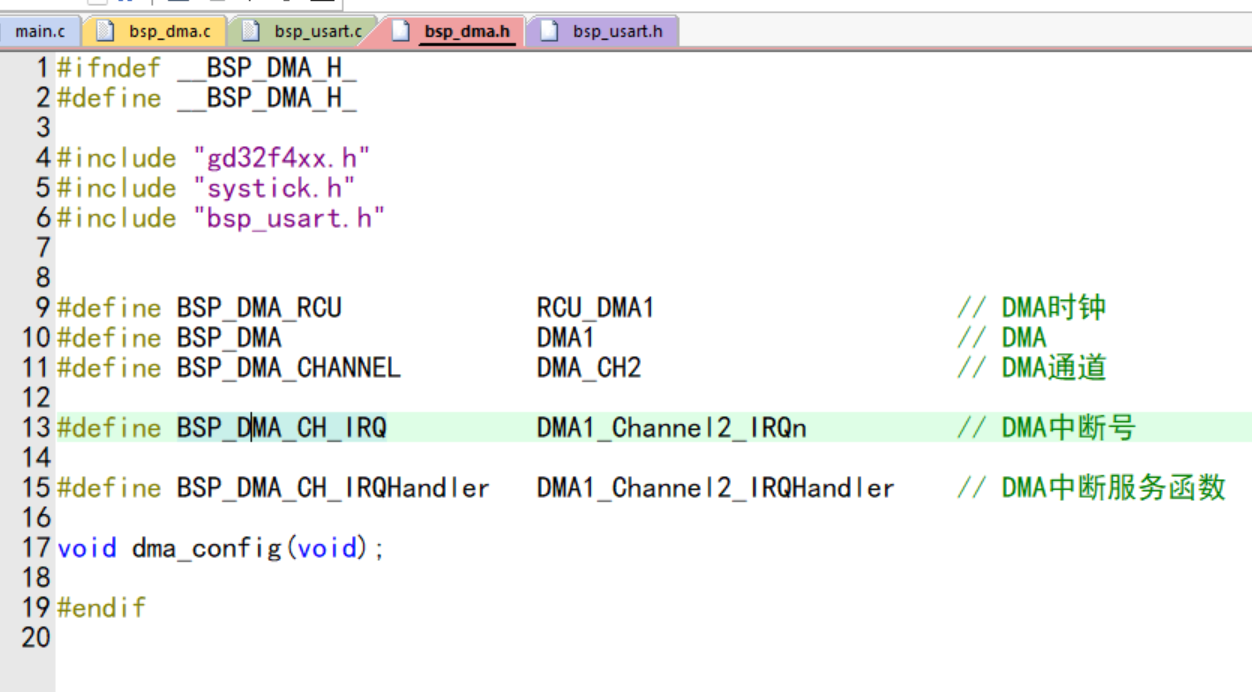Viewport: 1252px width, 692px height.
Task: Click the document icon on bsp_usart.h tab
Action: [549, 31]
